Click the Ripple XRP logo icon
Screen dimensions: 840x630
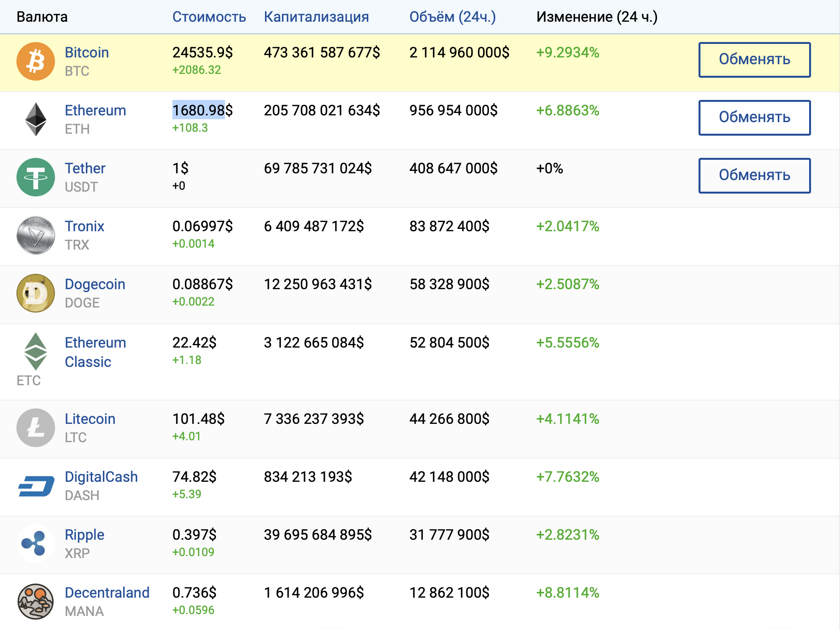click(x=35, y=544)
